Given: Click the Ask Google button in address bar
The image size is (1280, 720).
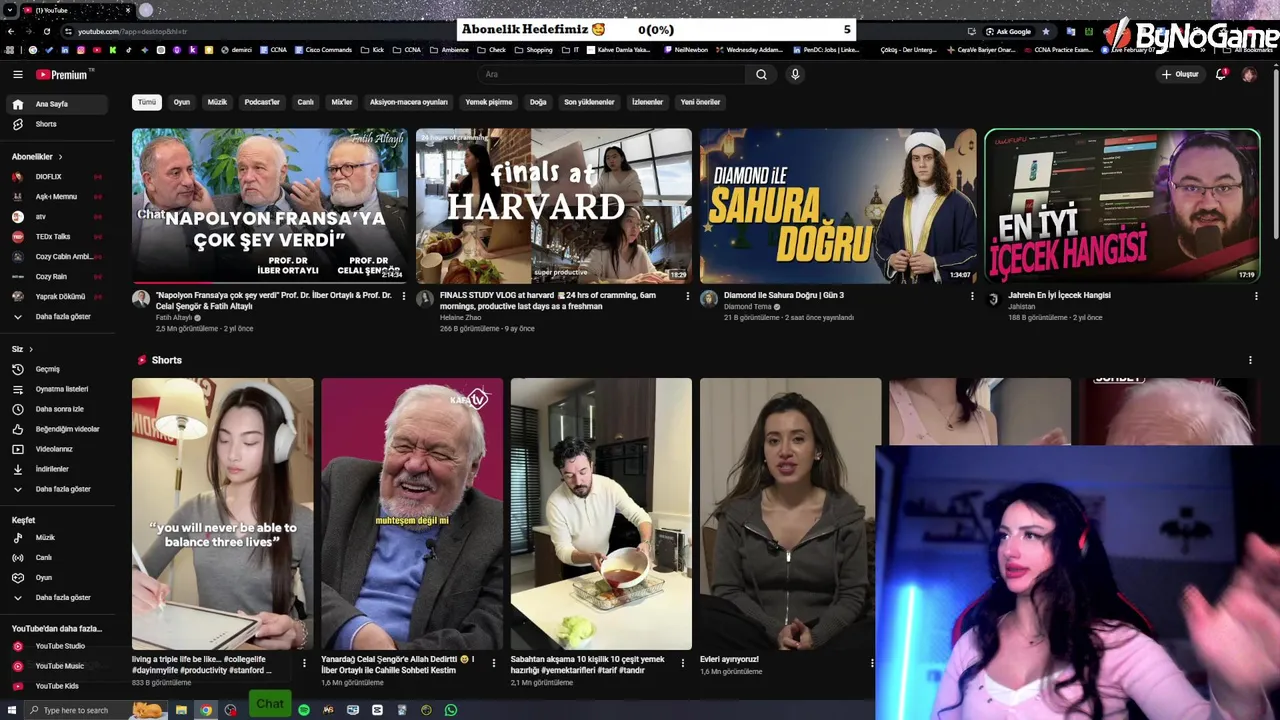Looking at the screenshot, I should point(1007,31).
